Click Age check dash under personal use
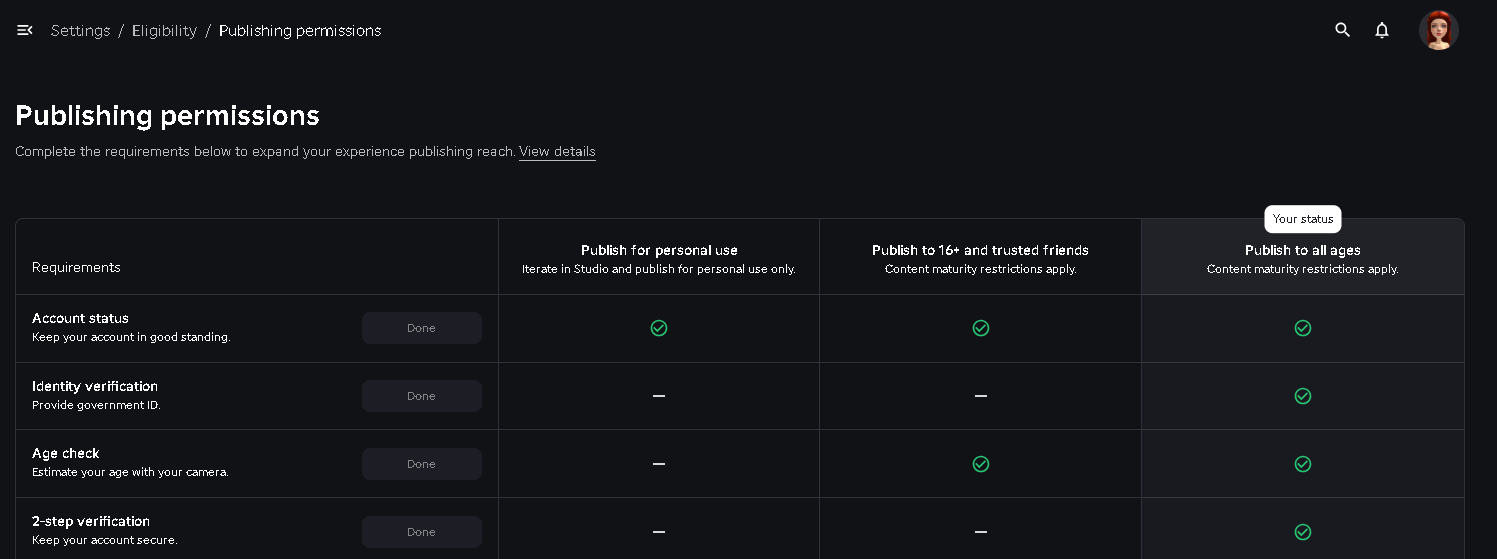This screenshot has height=559, width=1497. click(659, 464)
